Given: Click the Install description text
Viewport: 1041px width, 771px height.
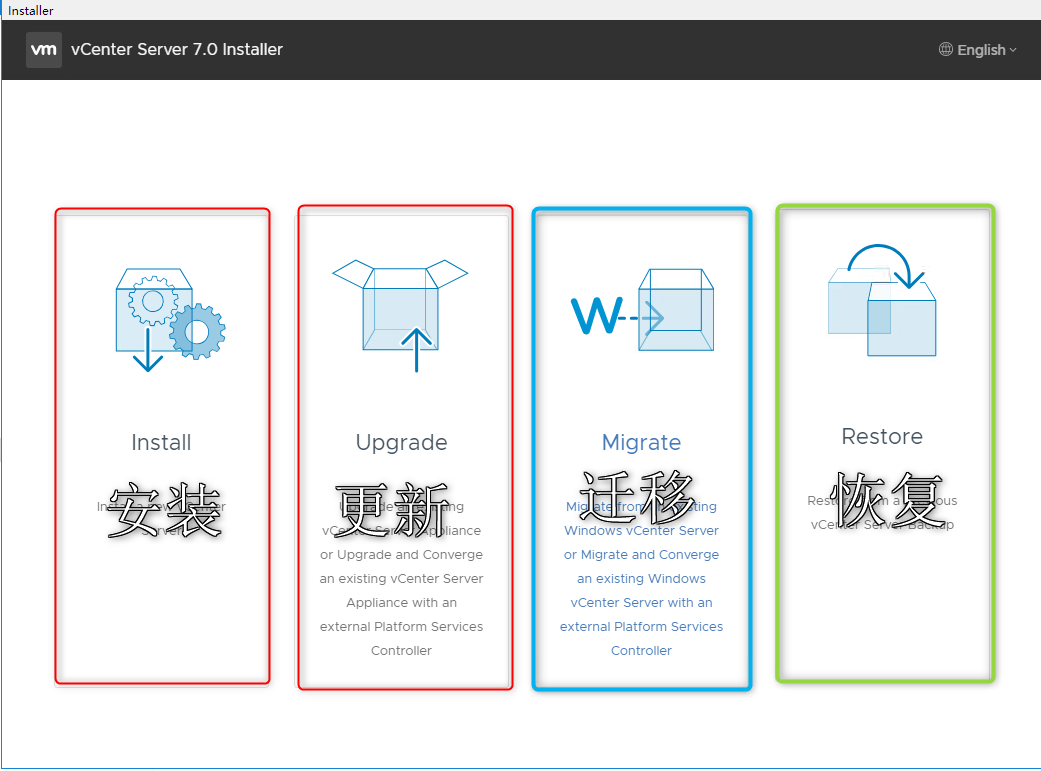Looking at the screenshot, I should (161, 519).
